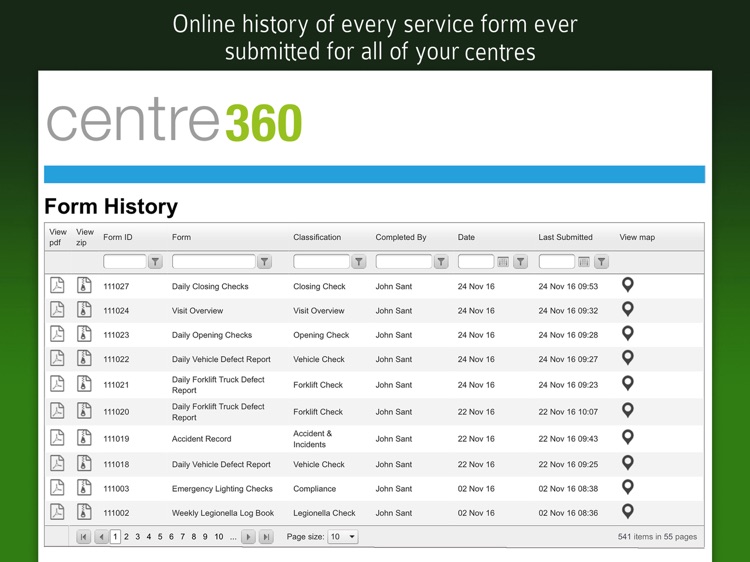Go to page 10
Screen dimensions: 750x562
click(x=219, y=537)
